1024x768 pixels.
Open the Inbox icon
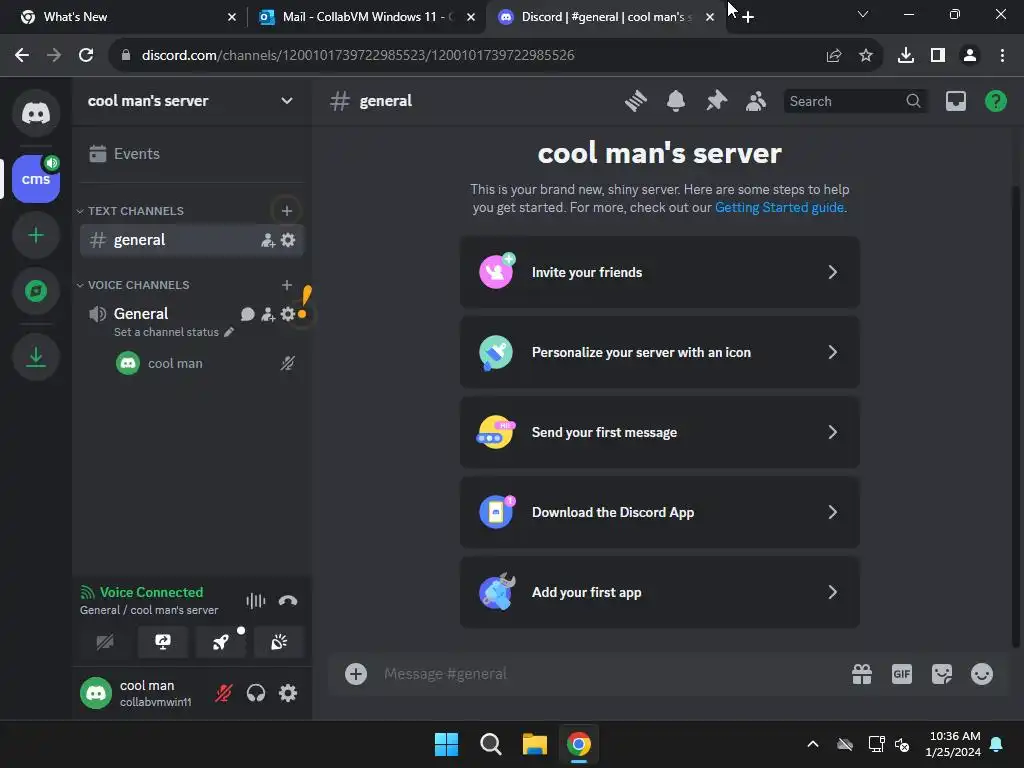(x=955, y=101)
